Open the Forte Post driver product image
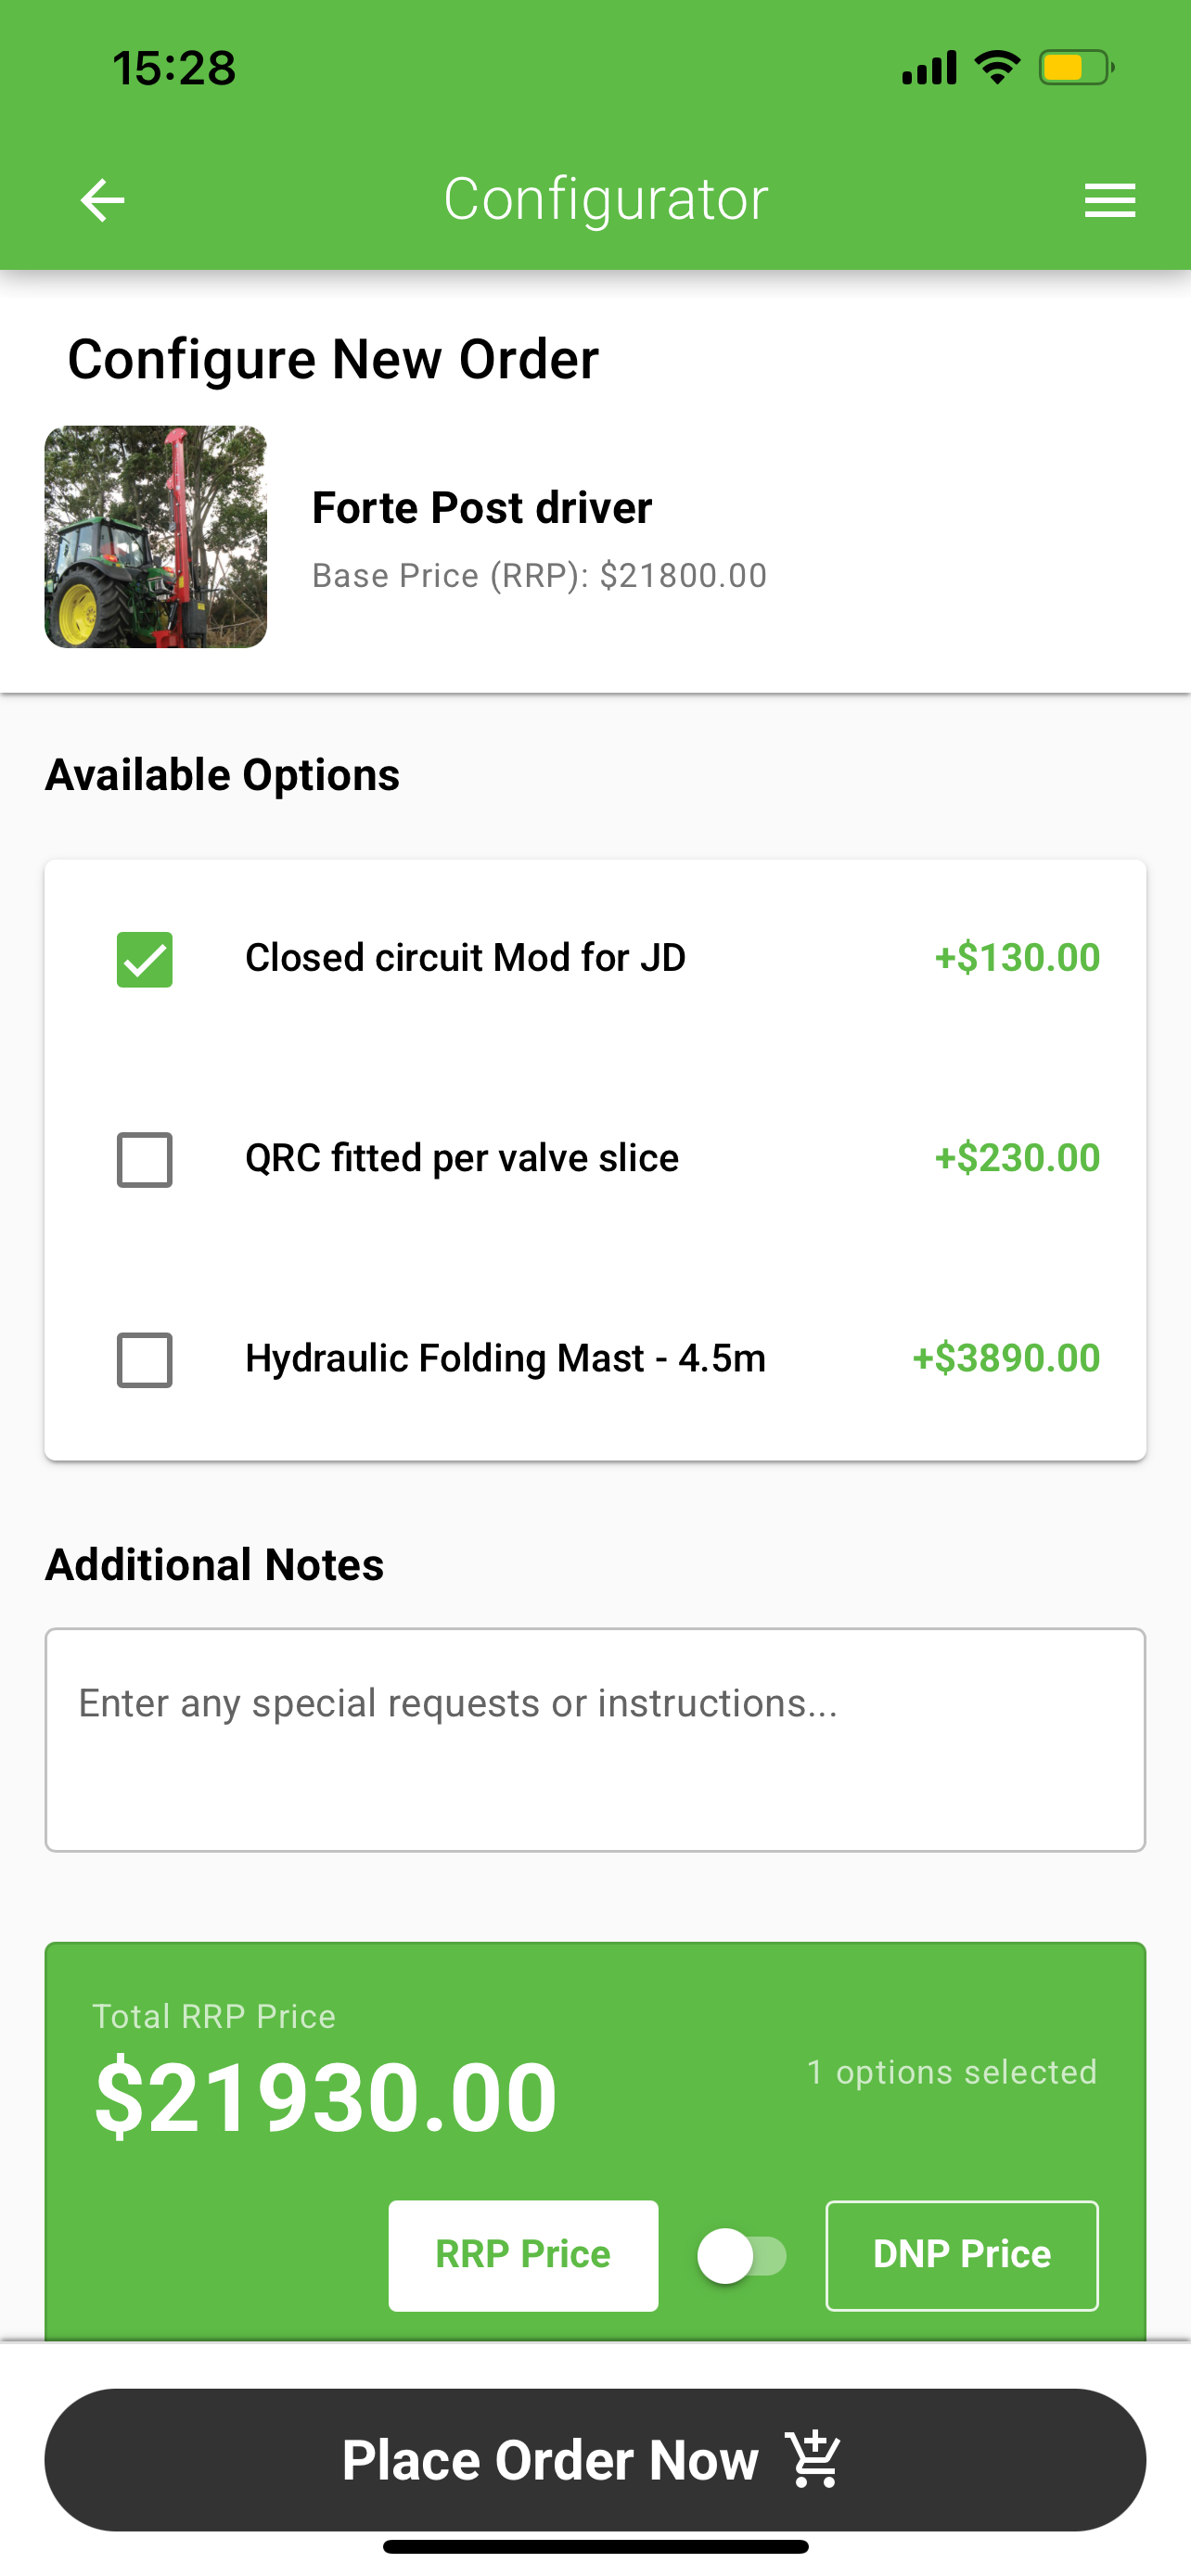This screenshot has height=2576, width=1191. click(x=156, y=537)
